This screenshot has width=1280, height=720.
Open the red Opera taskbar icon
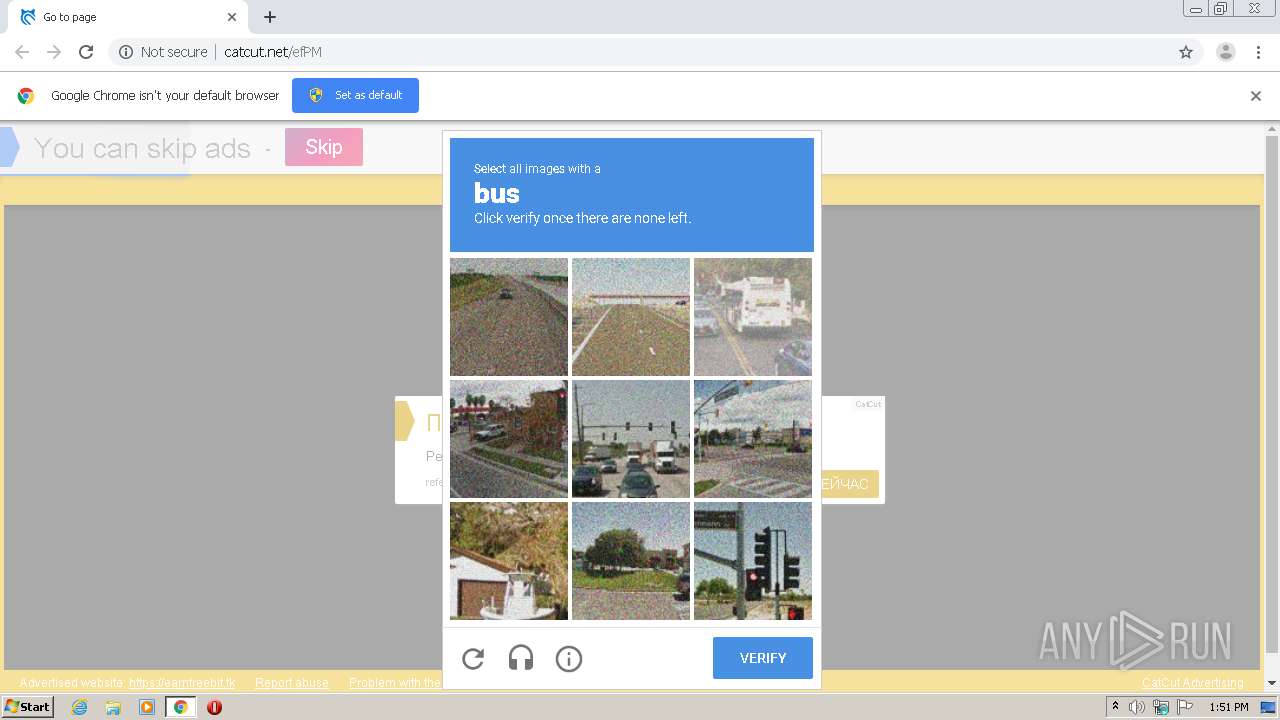tap(214, 707)
